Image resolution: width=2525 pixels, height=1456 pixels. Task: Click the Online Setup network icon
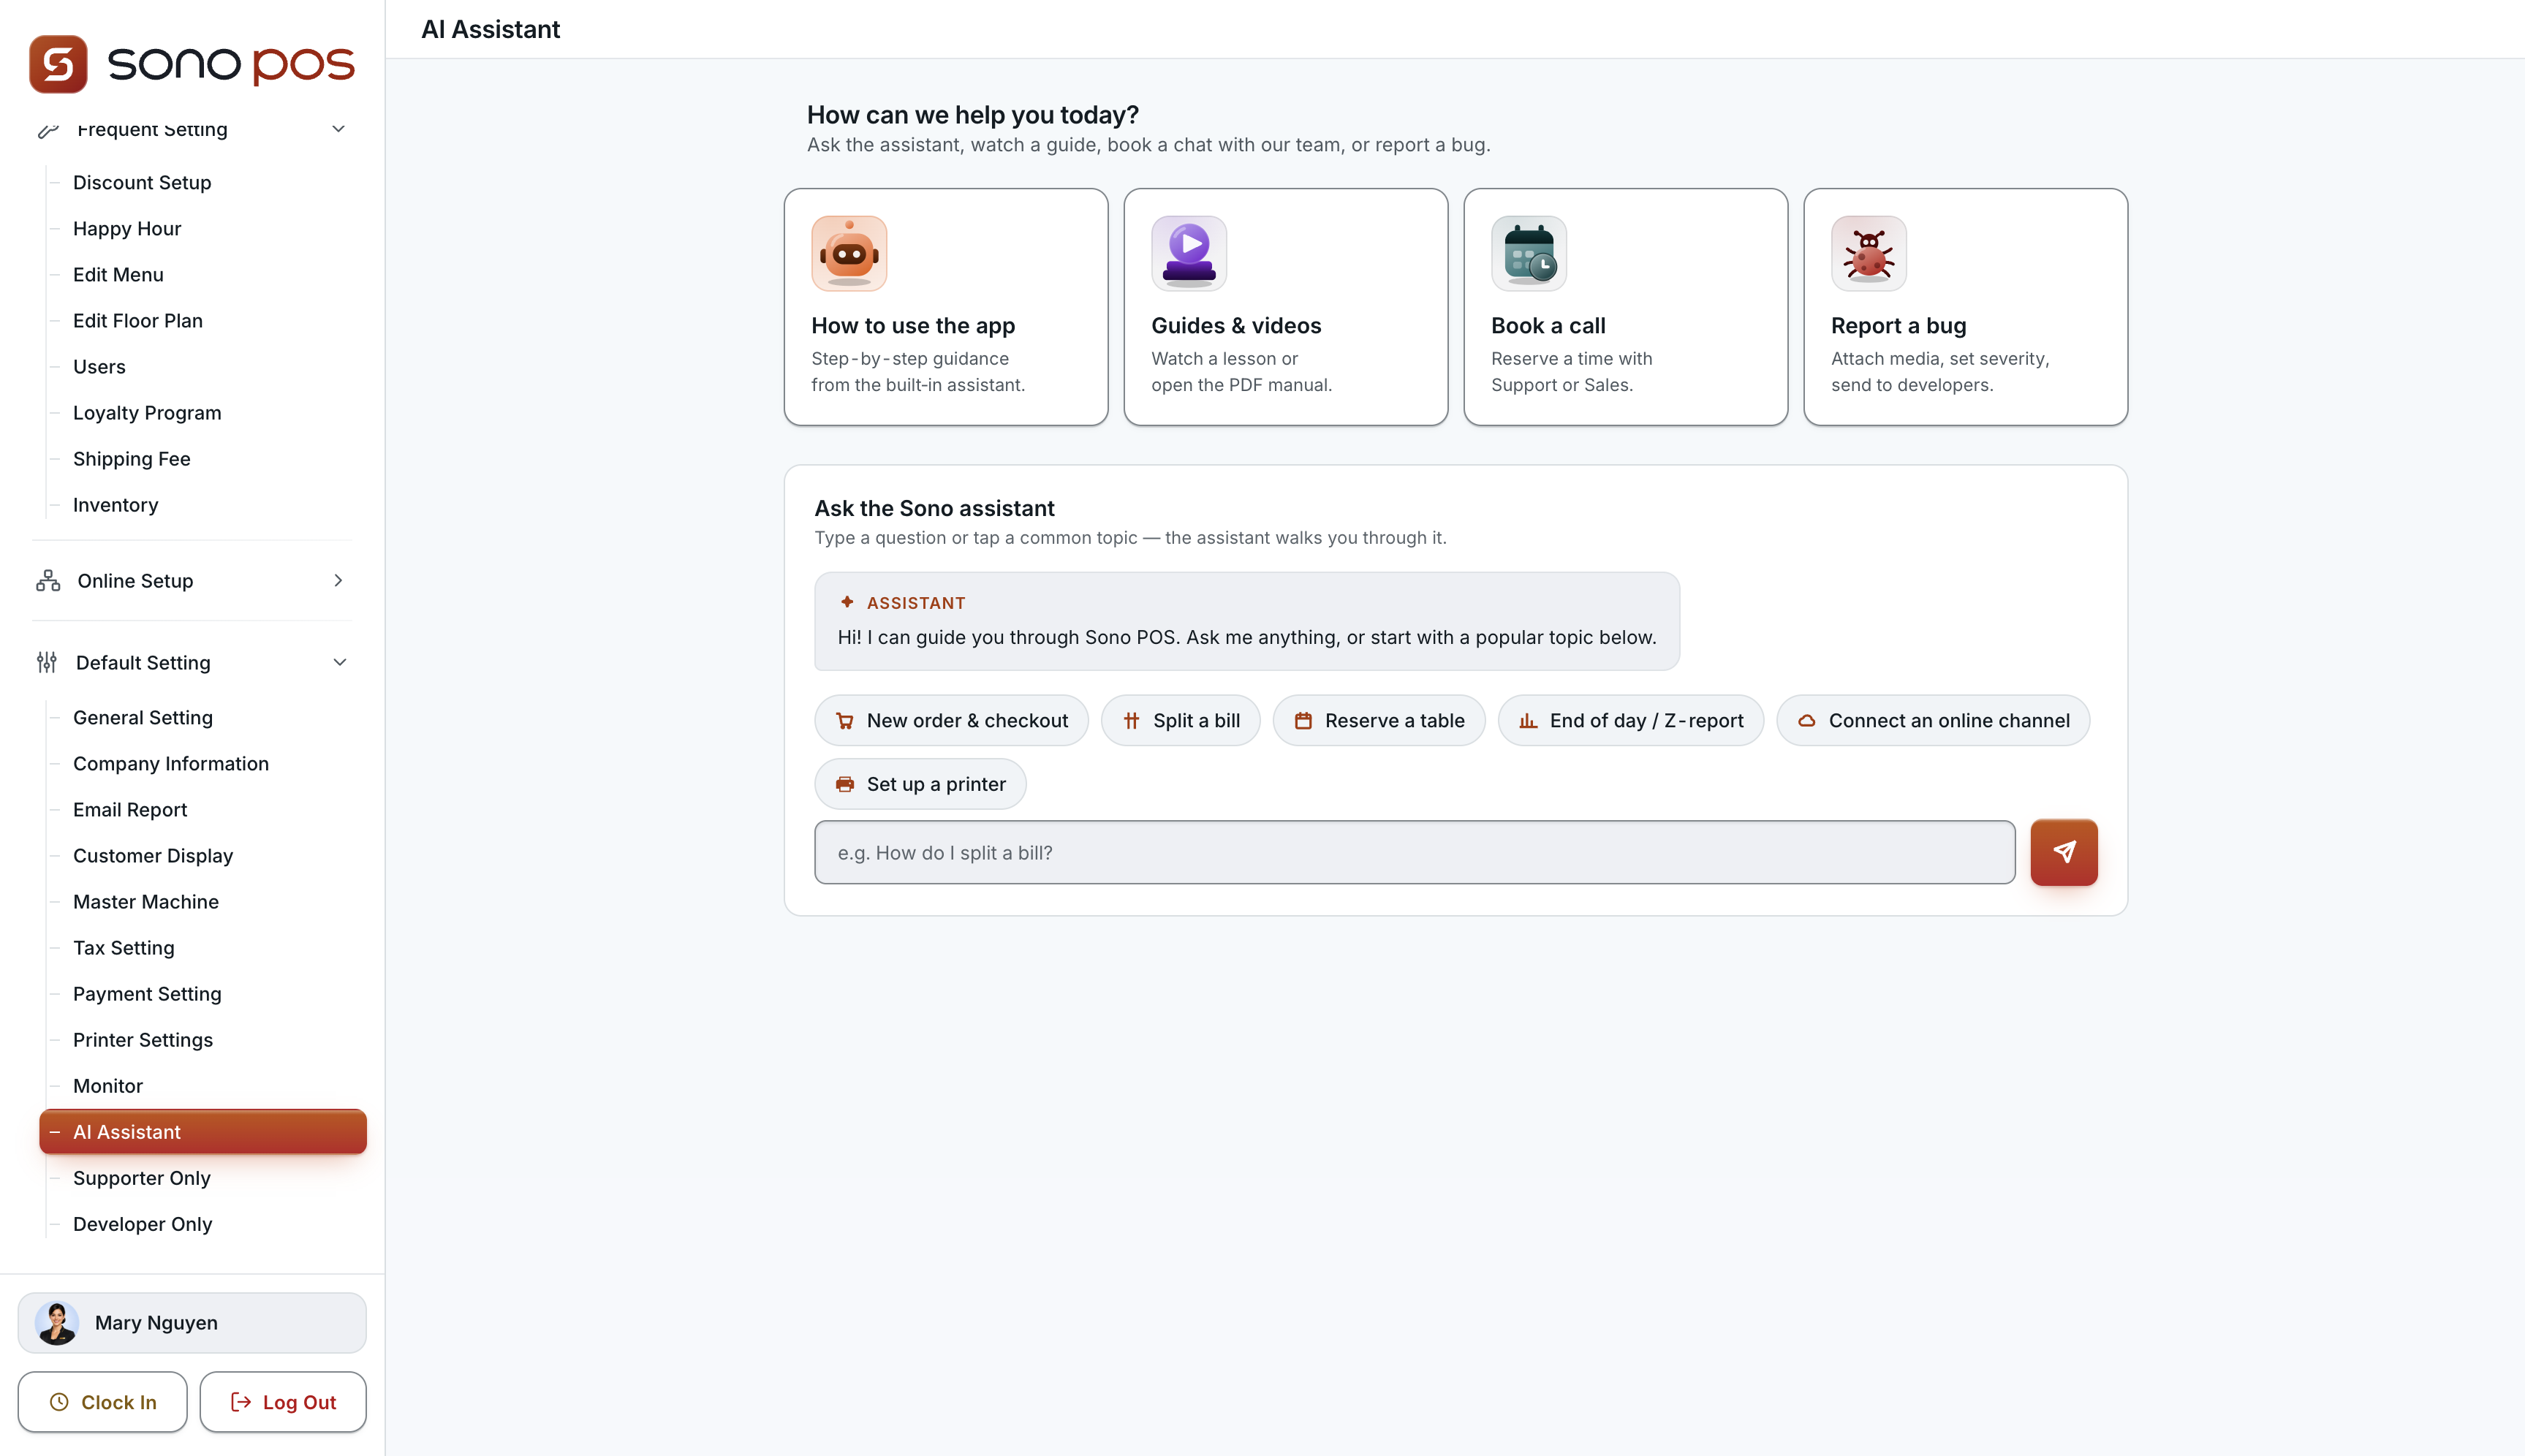[x=48, y=581]
